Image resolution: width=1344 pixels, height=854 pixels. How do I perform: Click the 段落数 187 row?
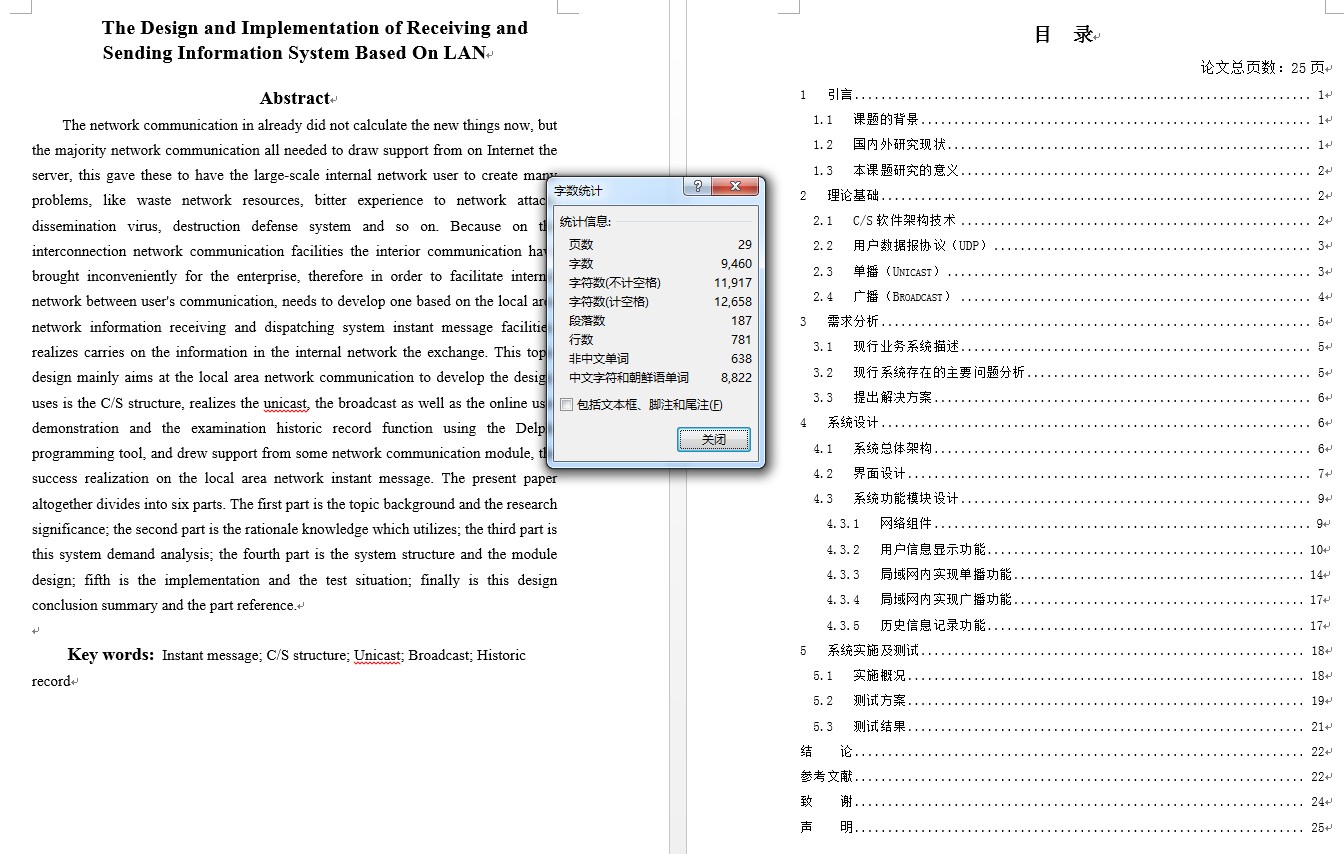pos(660,321)
